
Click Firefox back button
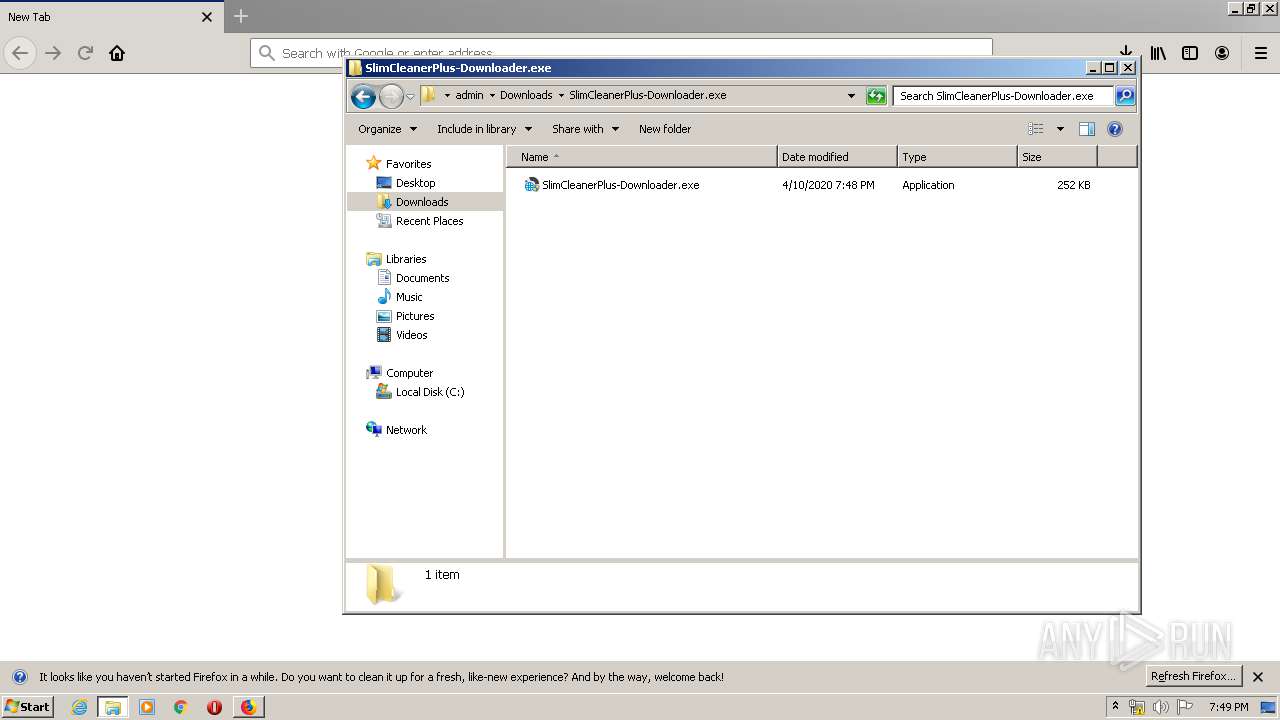pos(20,53)
